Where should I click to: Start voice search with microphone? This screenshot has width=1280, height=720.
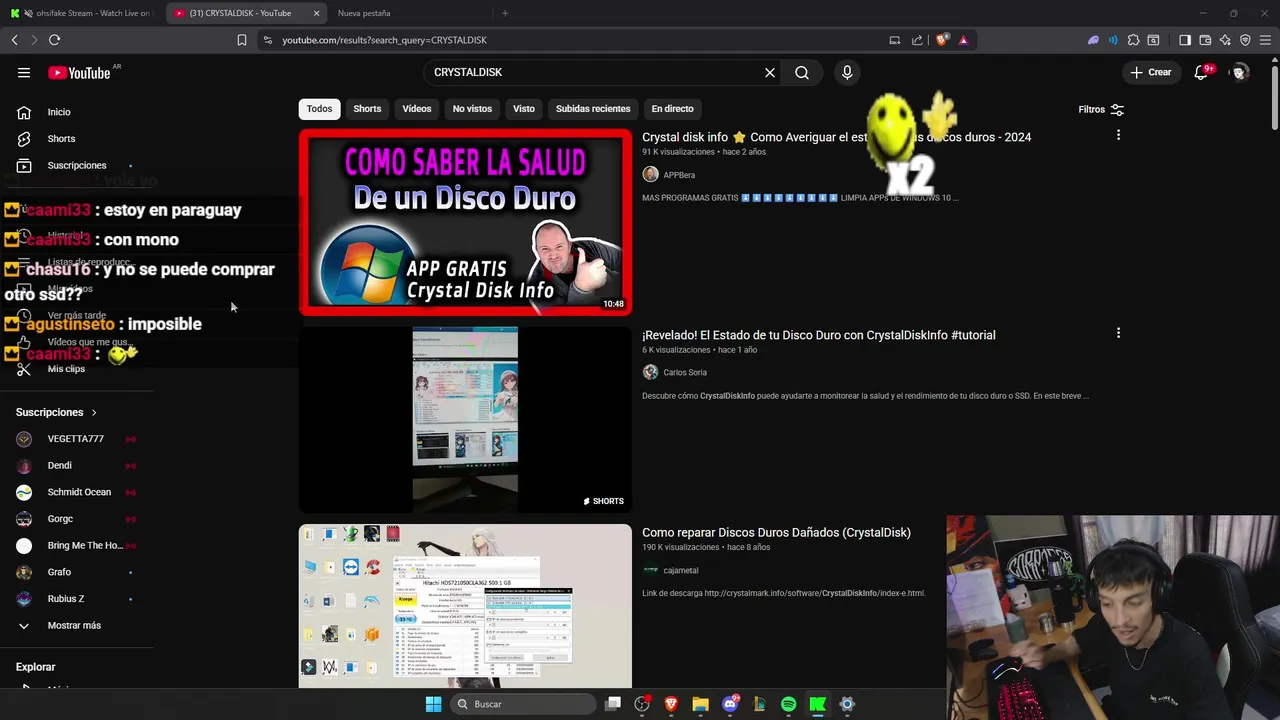[847, 72]
